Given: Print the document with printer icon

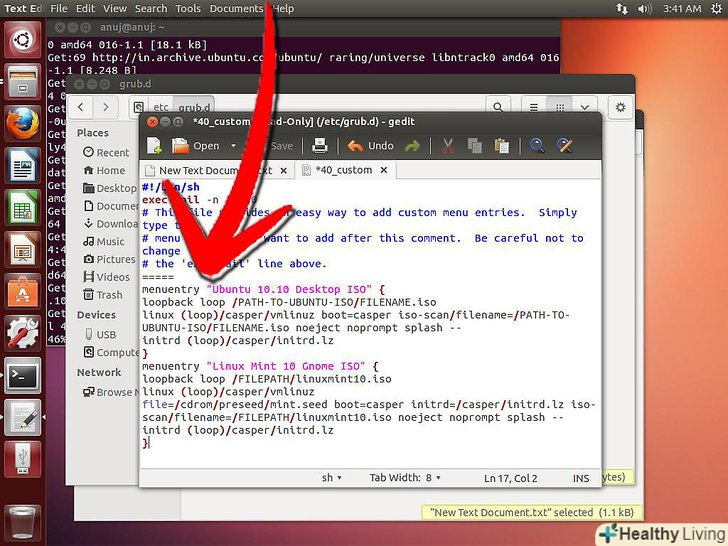Looking at the screenshot, I should coord(319,146).
